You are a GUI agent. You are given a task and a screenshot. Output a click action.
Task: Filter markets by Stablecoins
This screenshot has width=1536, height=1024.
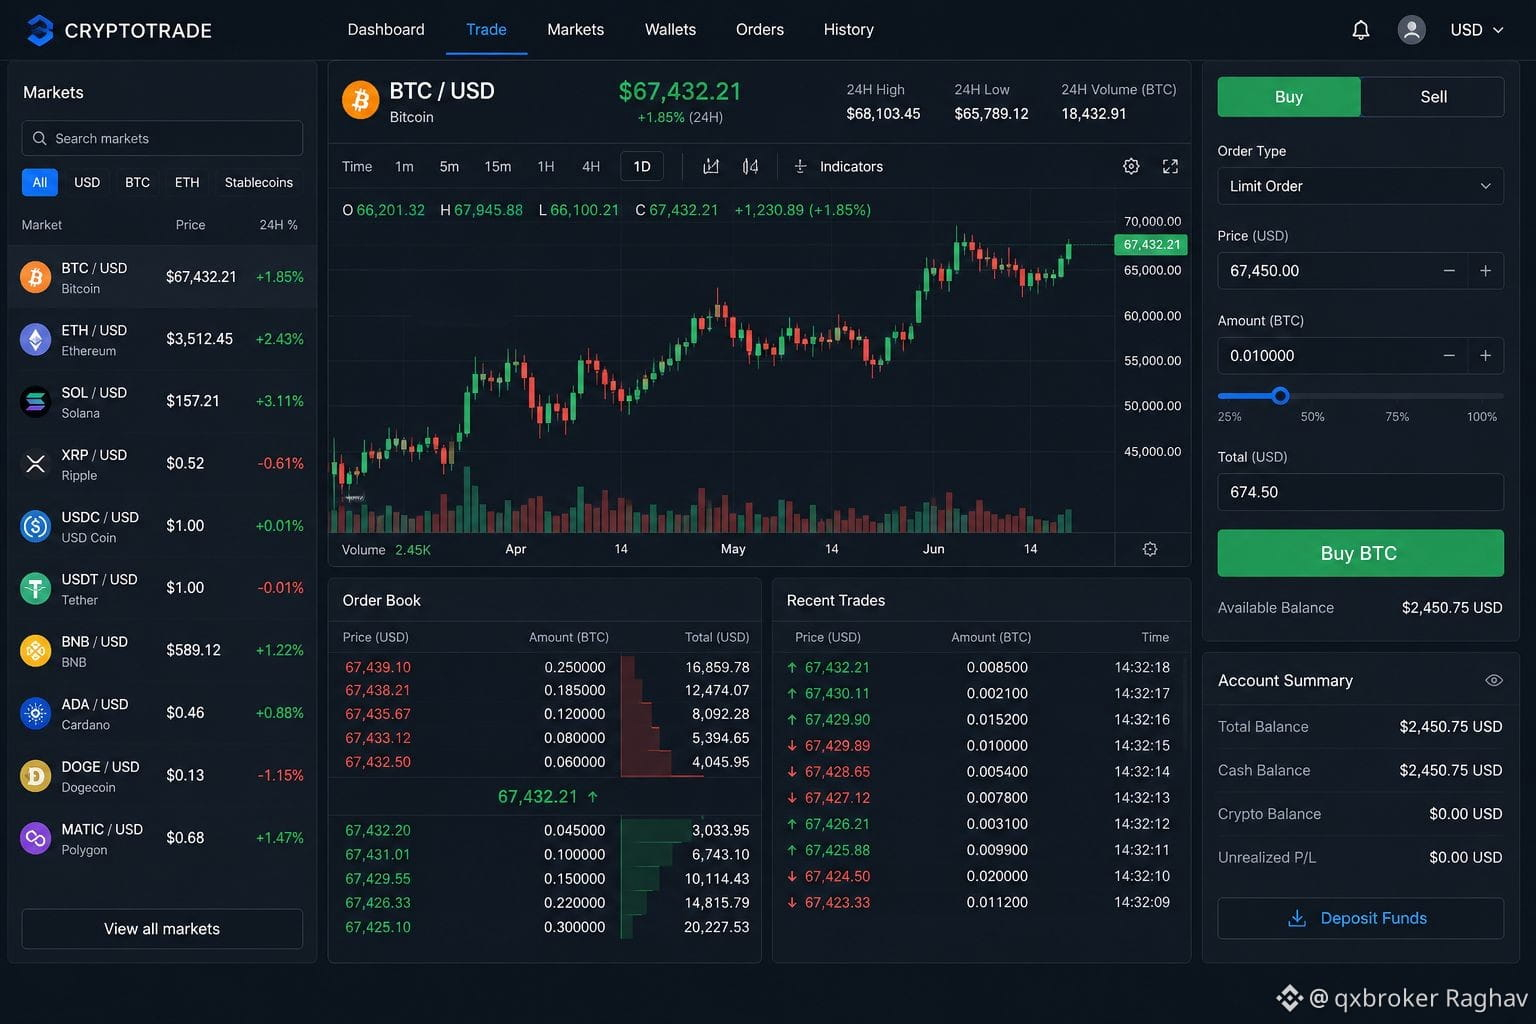[259, 182]
